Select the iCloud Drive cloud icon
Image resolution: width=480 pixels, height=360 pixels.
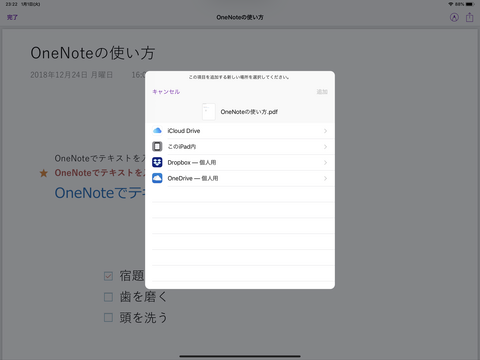tap(157, 131)
